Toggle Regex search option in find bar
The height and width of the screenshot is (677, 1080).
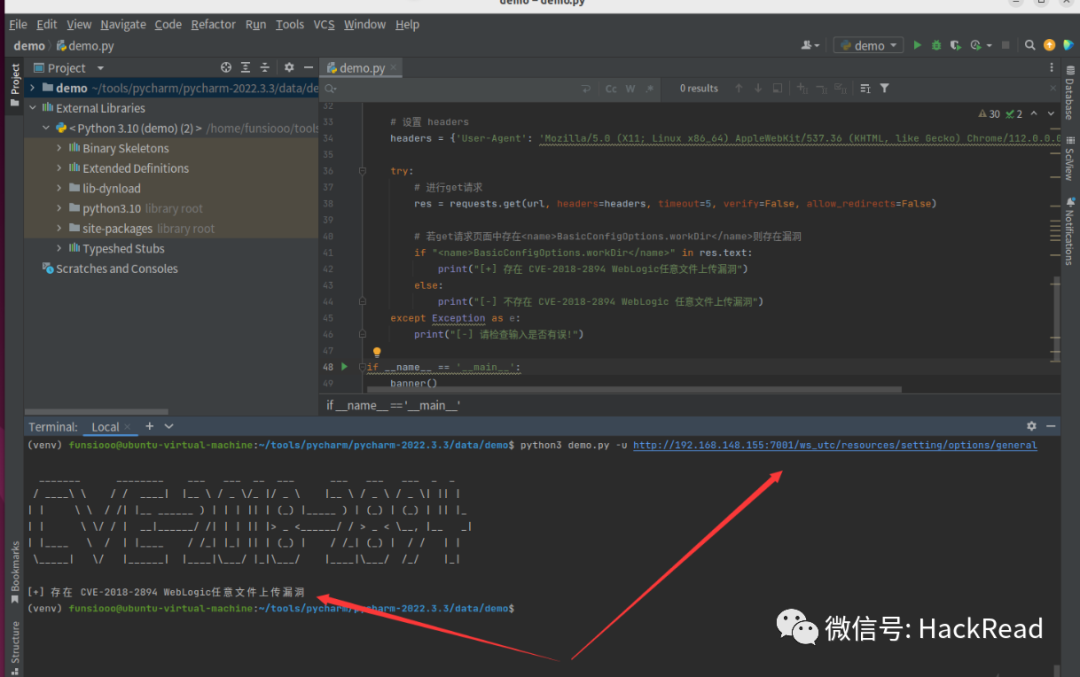click(650, 88)
